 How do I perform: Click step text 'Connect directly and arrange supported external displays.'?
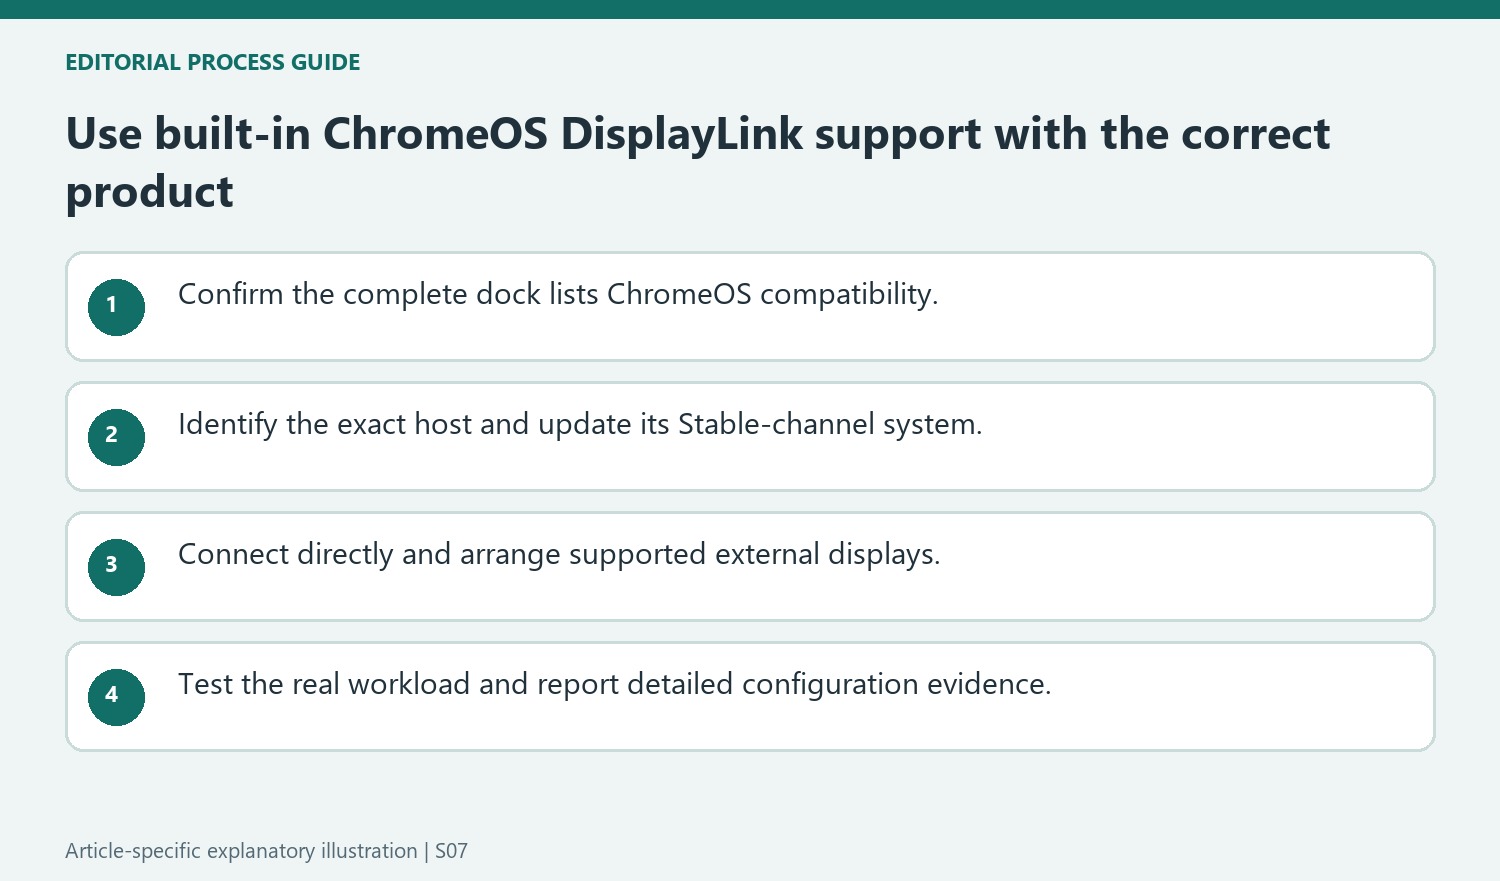(559, 555)
